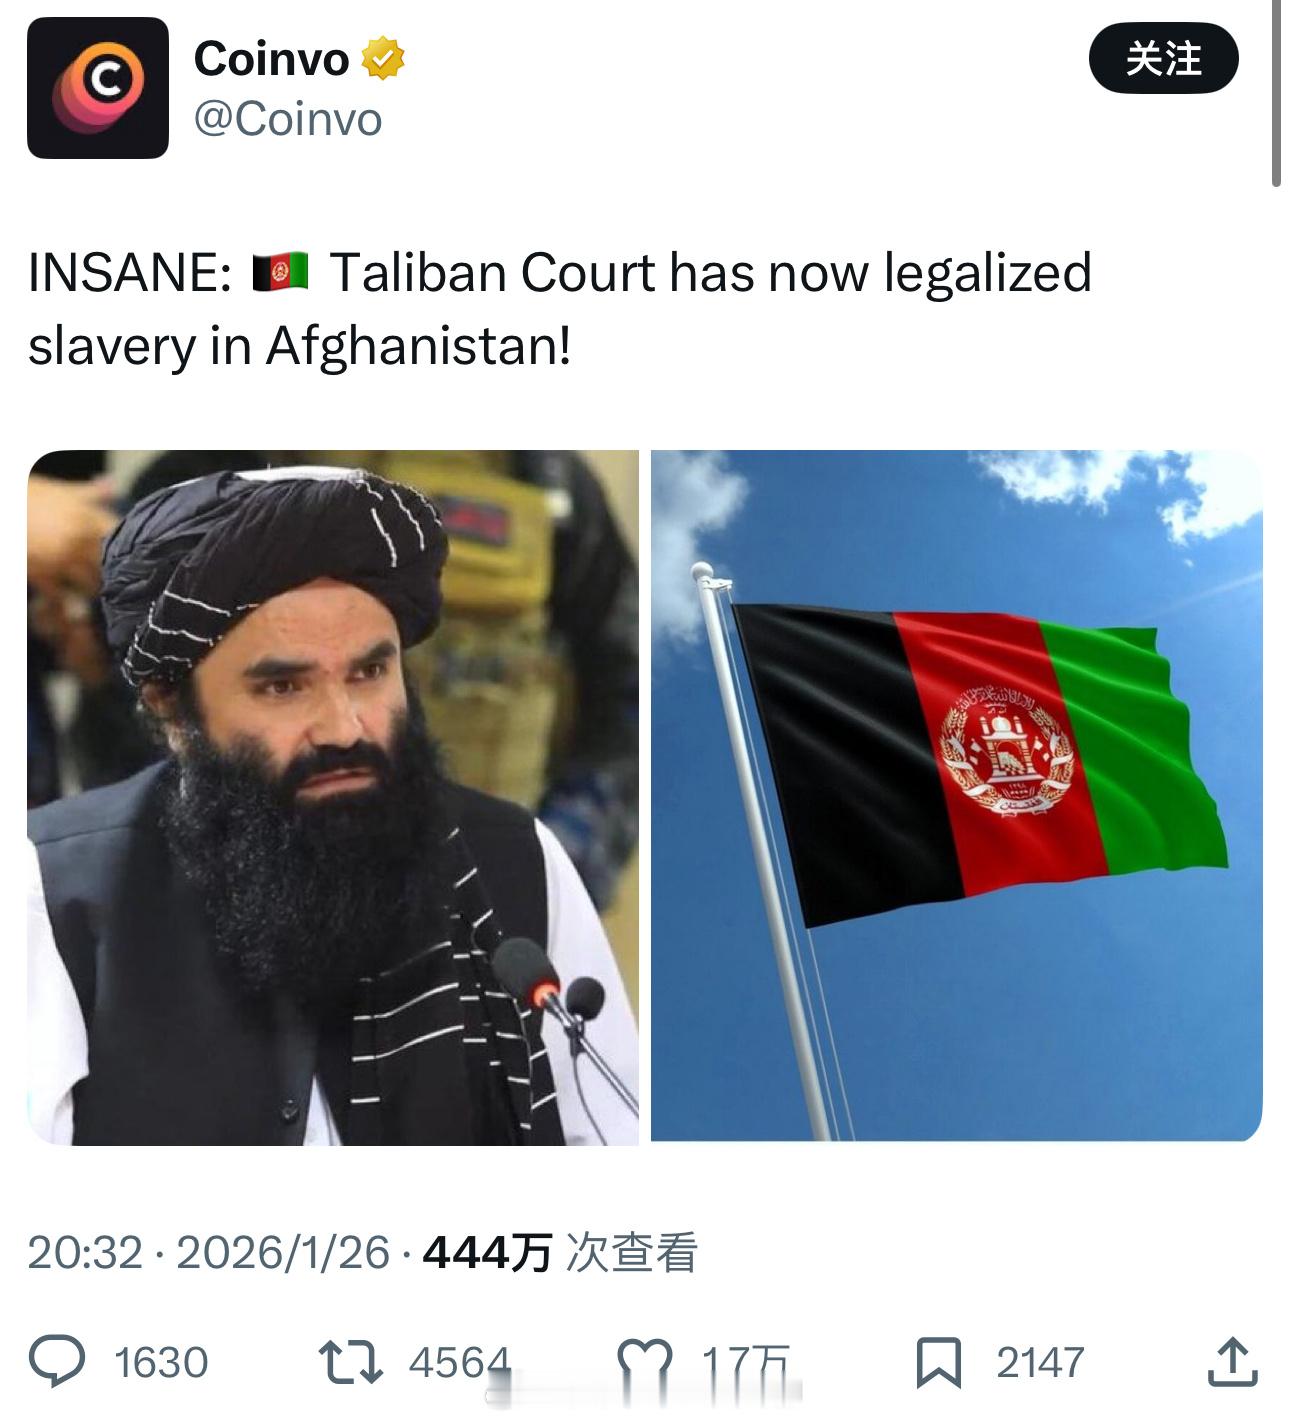Open the reply comment bubble icon
This screenshot has height=1422, width=1290.
pyautogui.click(x=57, y=1362)
